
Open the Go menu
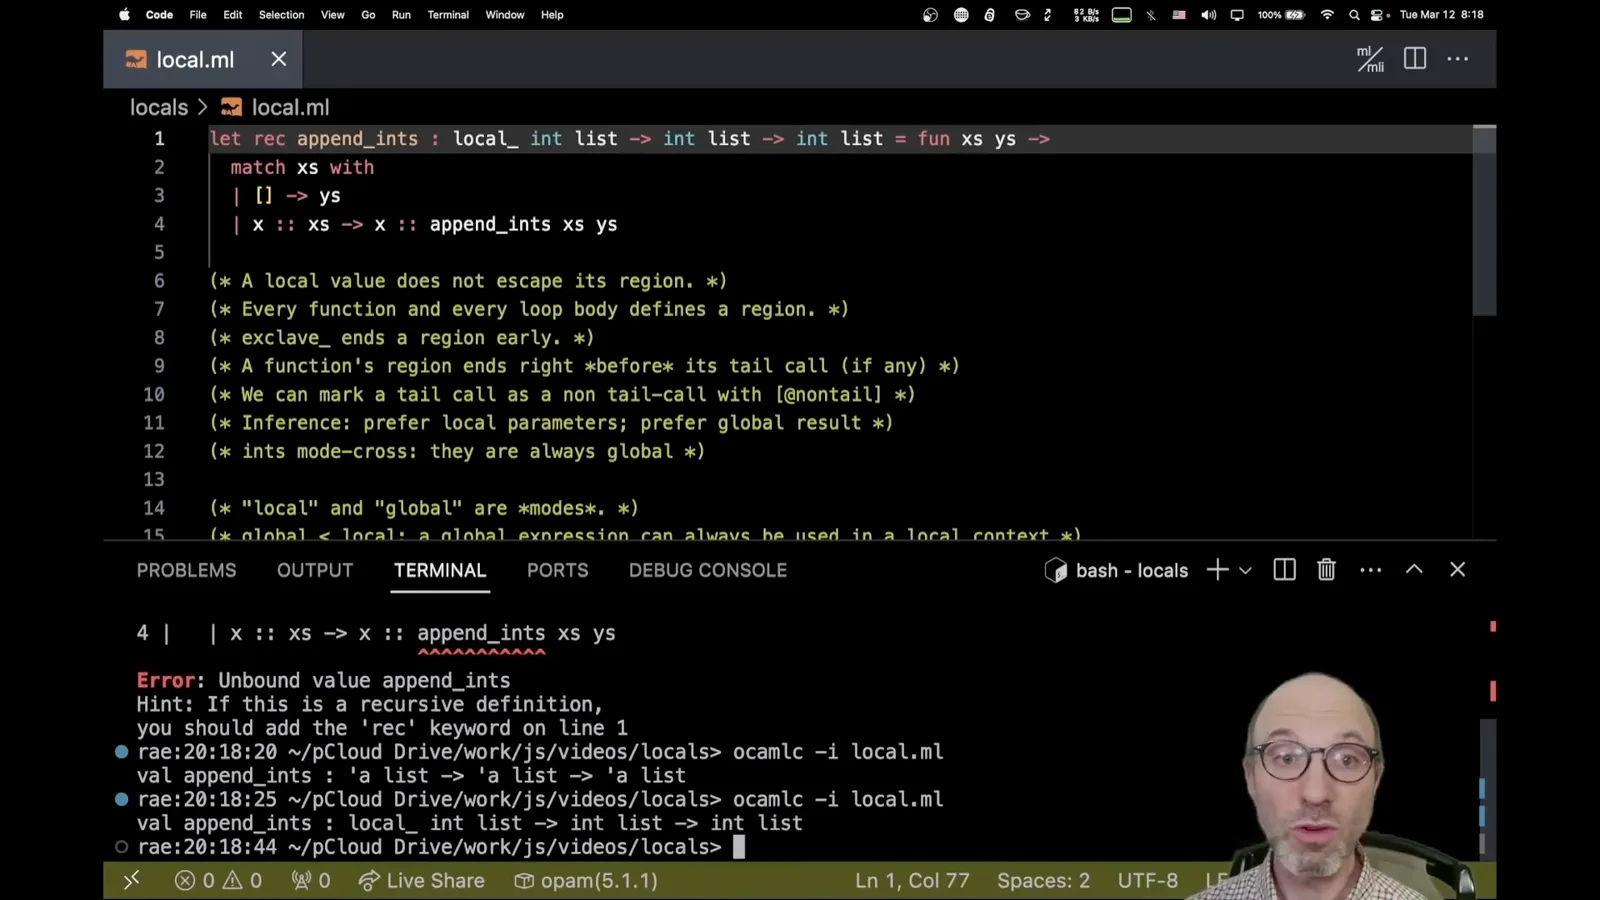coord(368,15)
